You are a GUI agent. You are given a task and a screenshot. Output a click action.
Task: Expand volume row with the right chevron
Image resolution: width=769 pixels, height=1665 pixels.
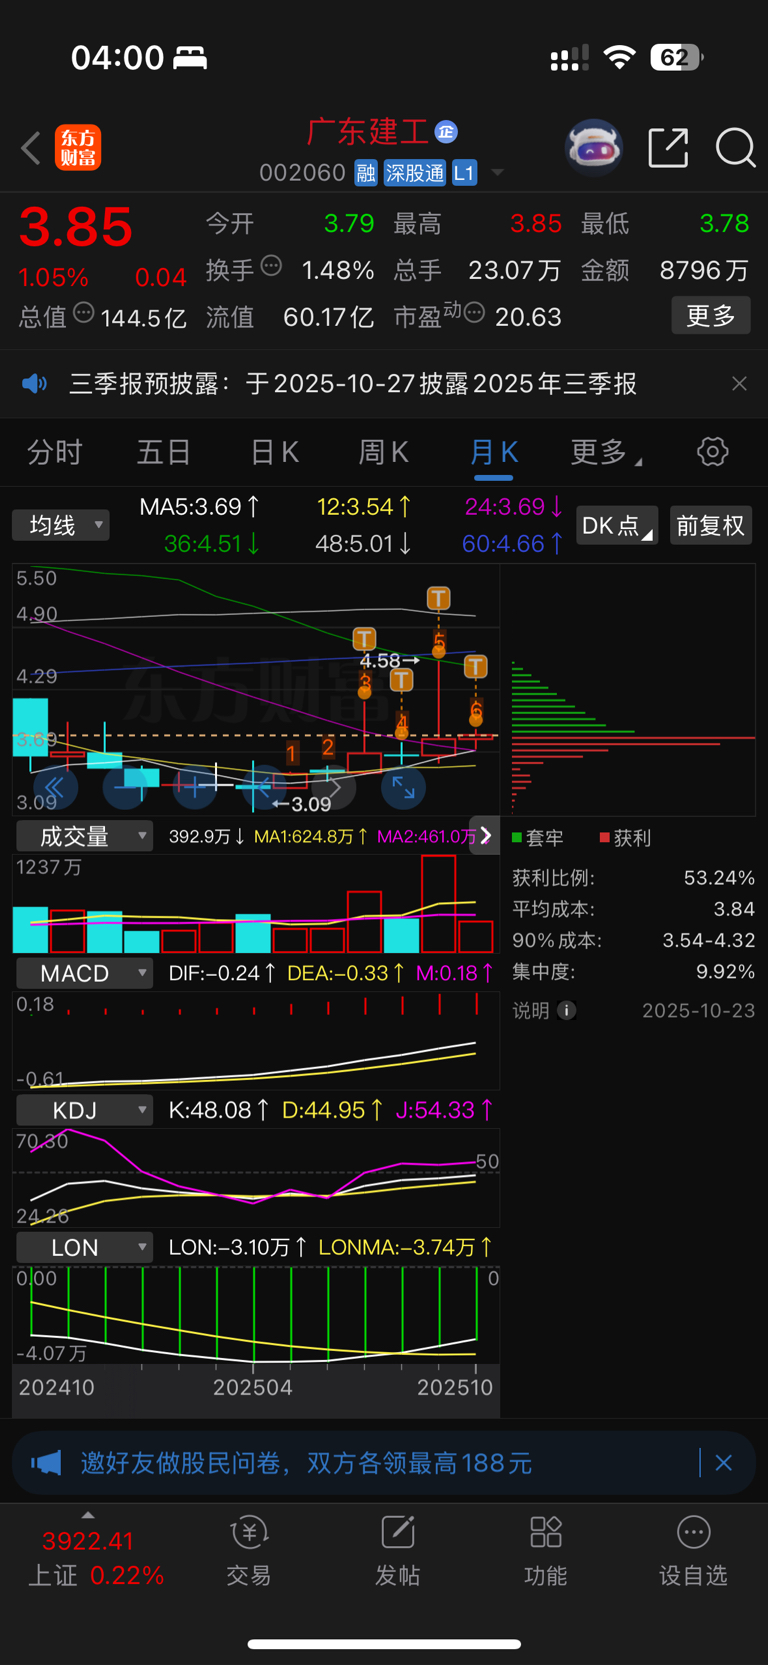[x=485, y=835]
